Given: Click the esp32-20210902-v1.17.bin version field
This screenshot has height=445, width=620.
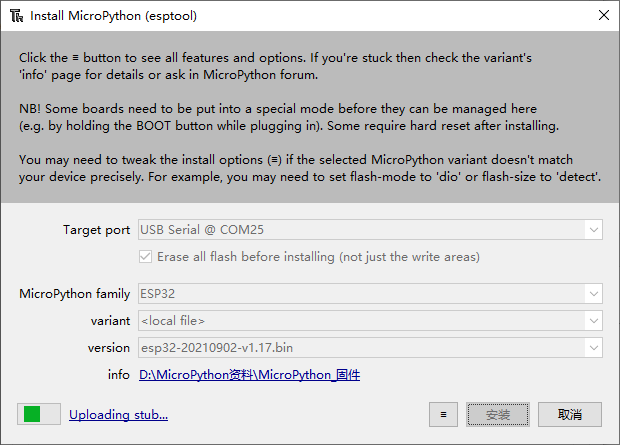Looking at the screenshot, I should 370,348.
